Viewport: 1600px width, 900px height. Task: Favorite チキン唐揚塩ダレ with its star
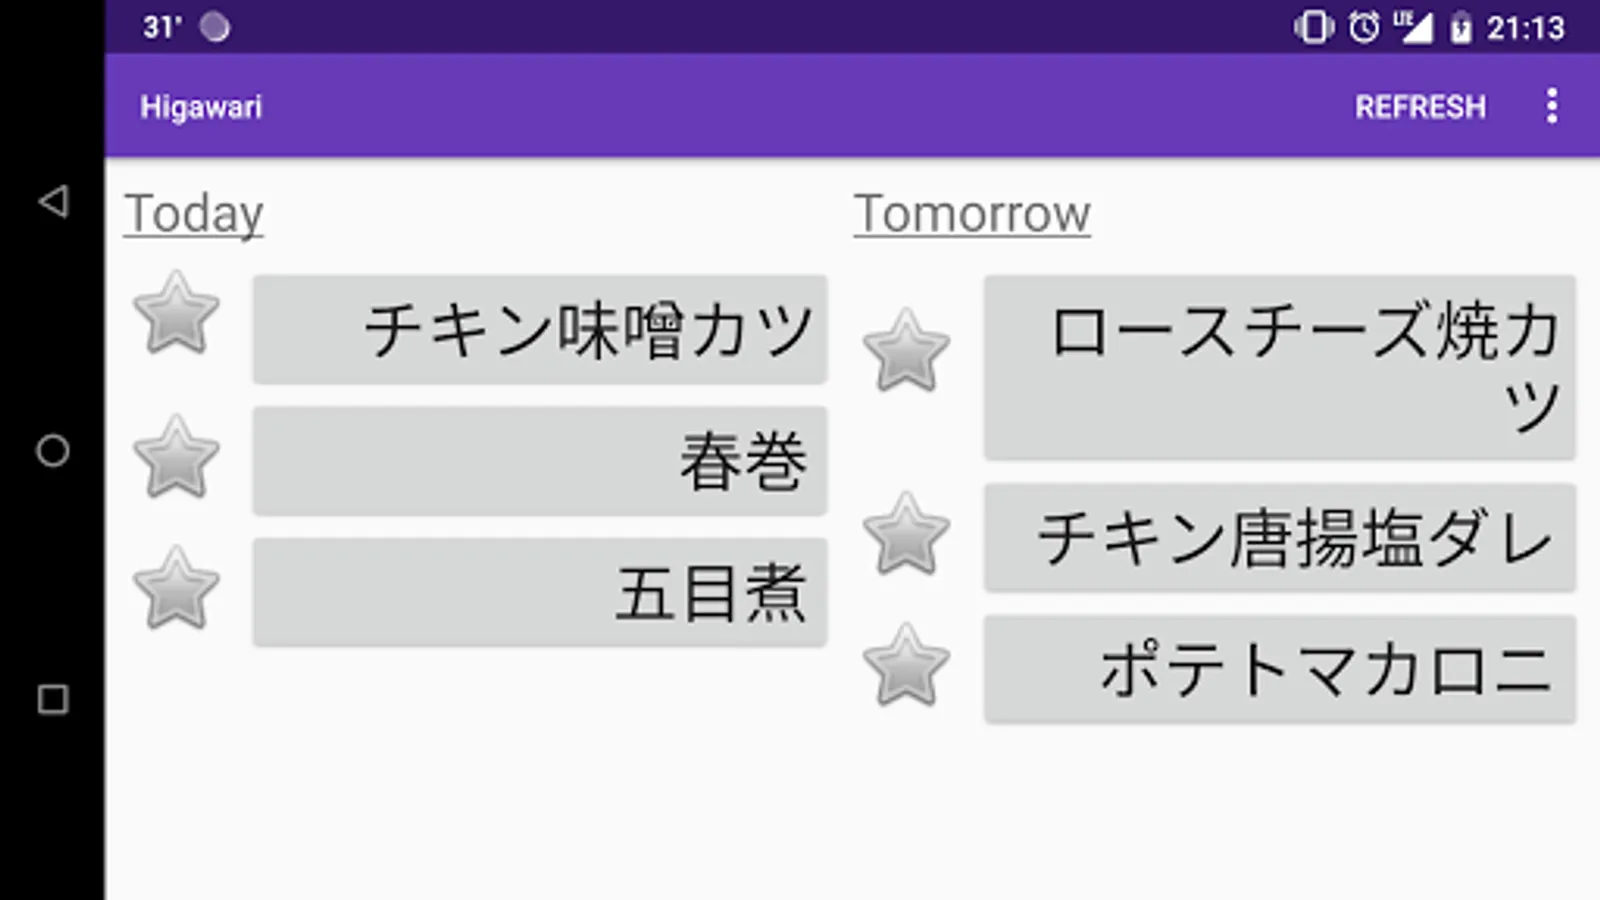(906, 535)
